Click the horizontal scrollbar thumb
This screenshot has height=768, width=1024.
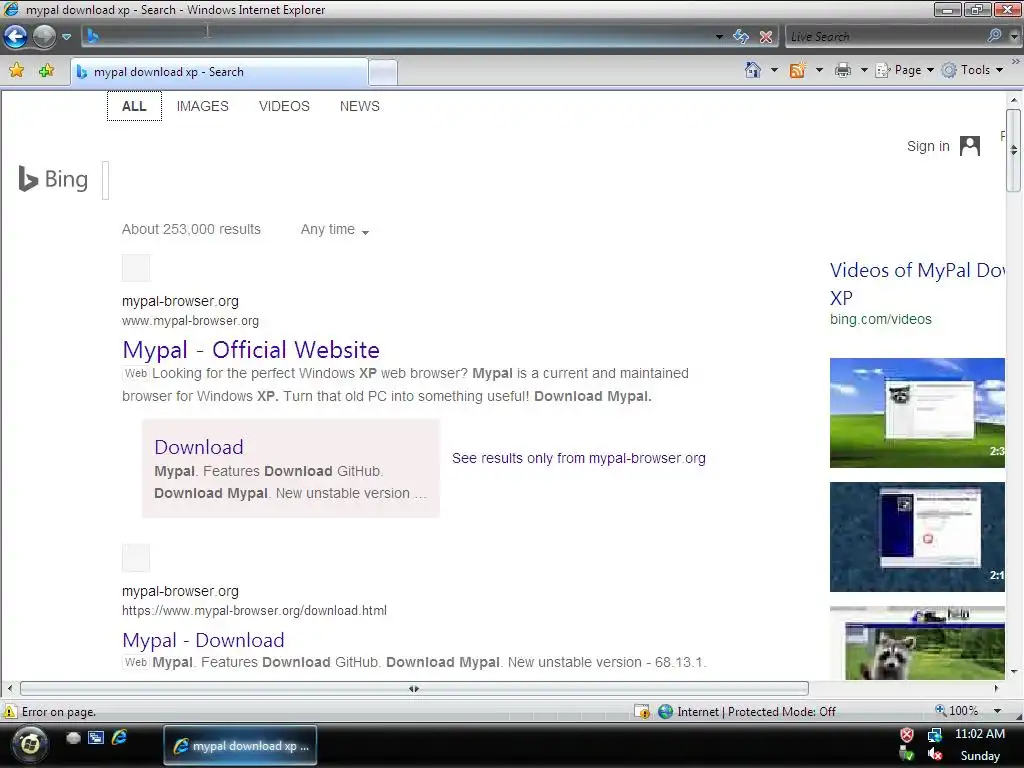click(414, 688)
